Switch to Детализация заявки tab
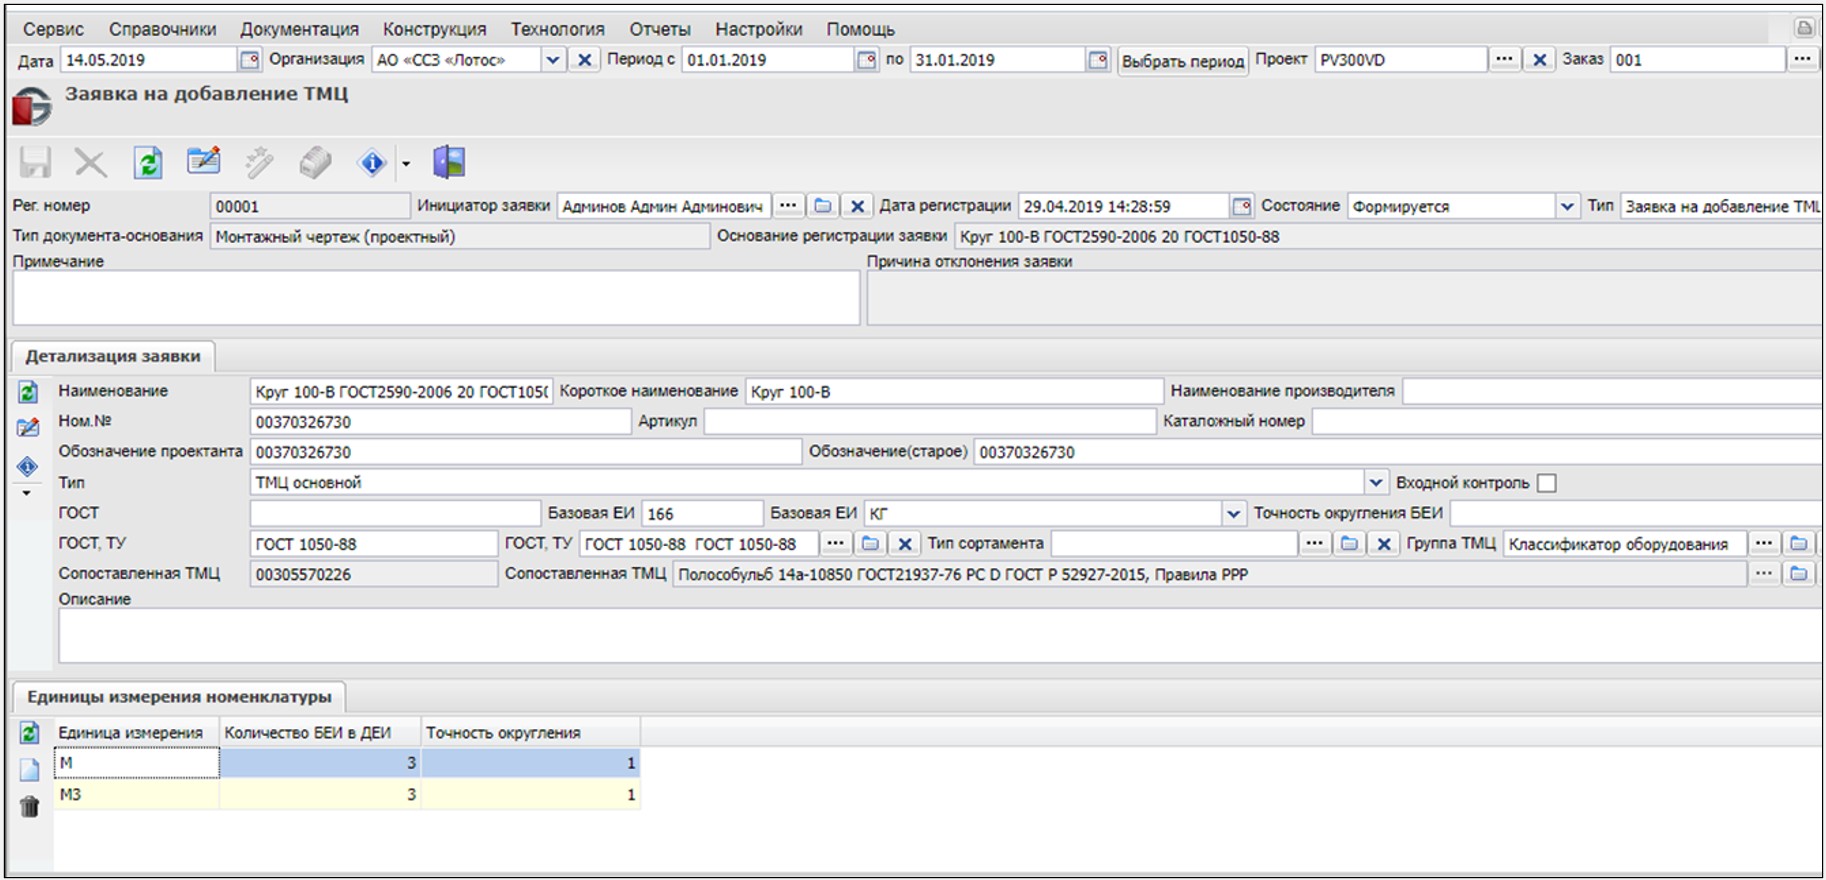Viewport: 1826px width, 880px height. pos(113,356)
